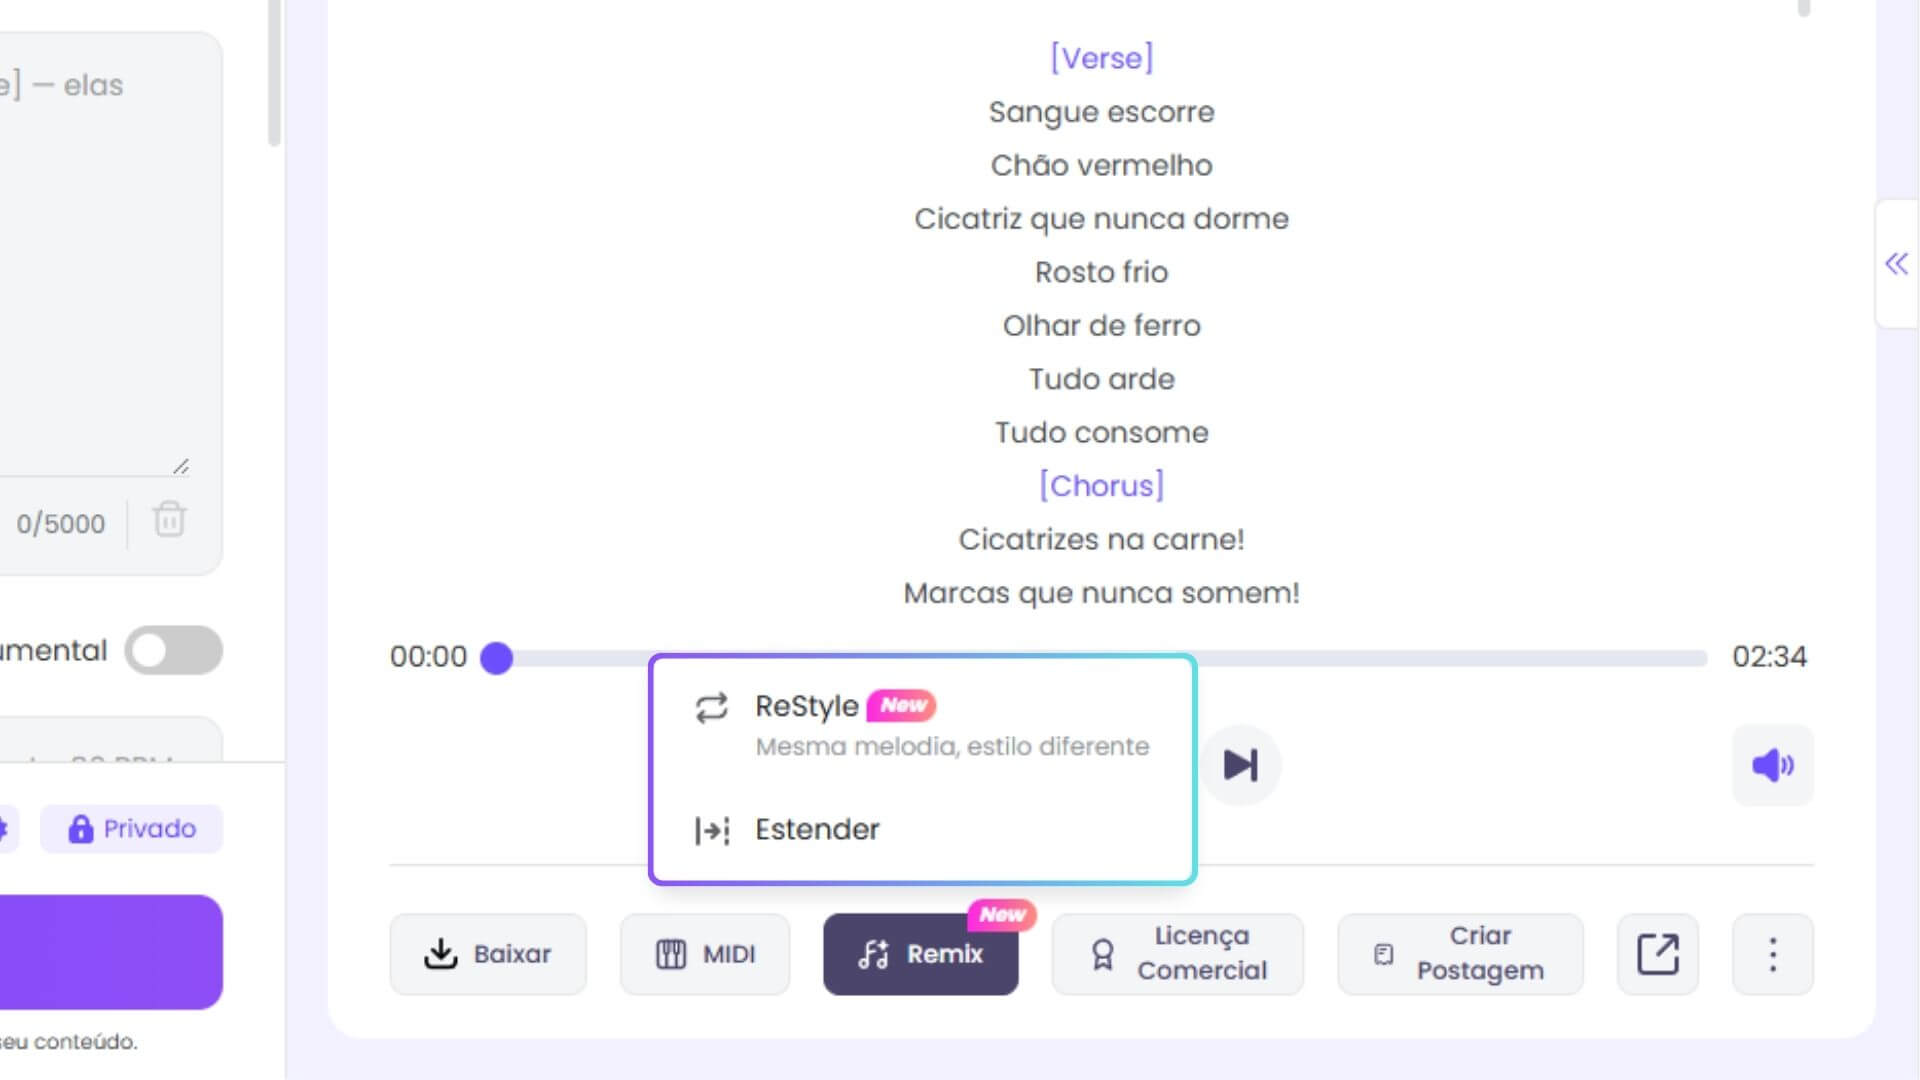
Task: Mute audio with the speaker icon
Action: 1772,765
